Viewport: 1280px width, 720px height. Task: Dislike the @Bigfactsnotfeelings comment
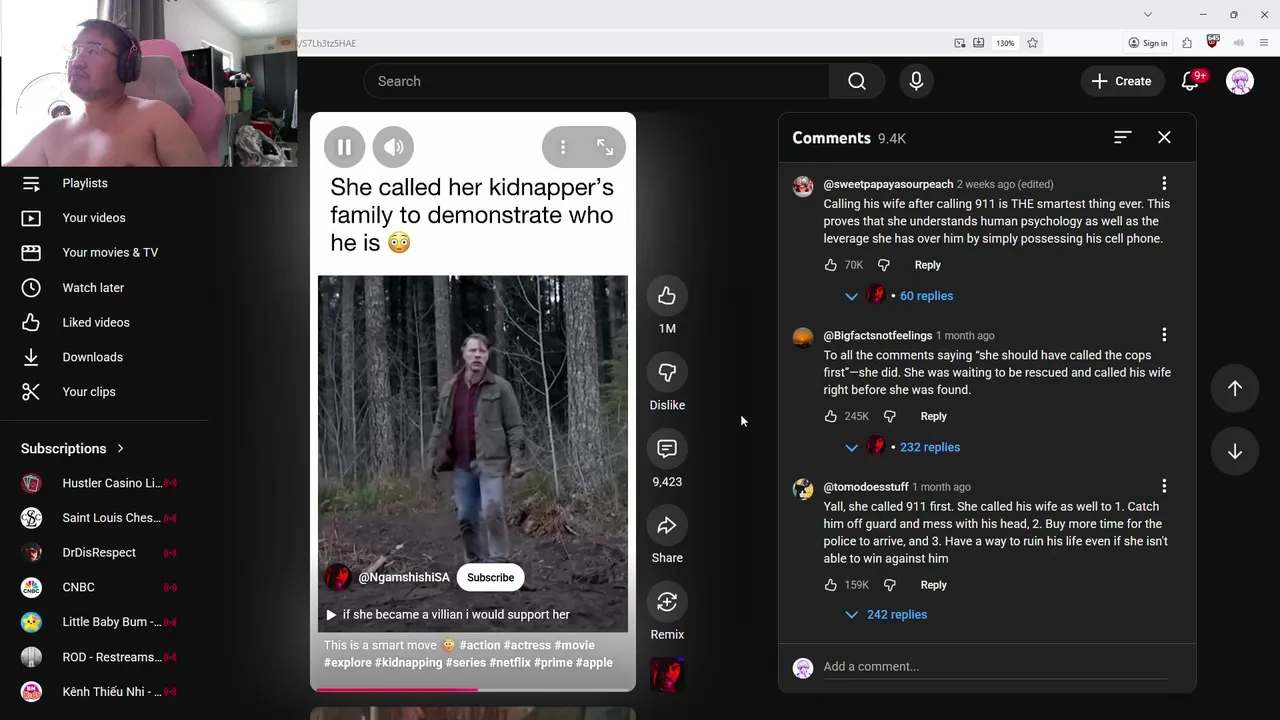(890, 416)
